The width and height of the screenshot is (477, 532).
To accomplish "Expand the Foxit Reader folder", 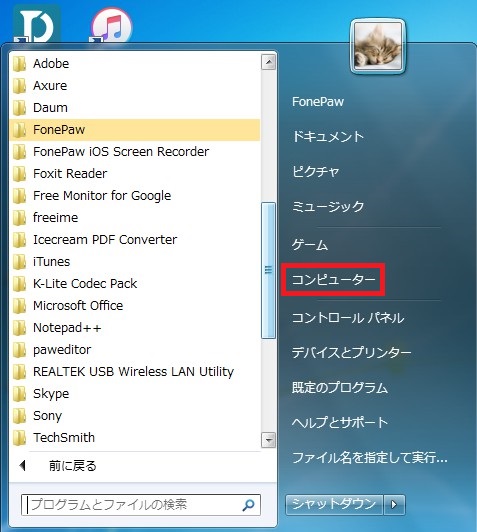I will (x=70, y=174).
